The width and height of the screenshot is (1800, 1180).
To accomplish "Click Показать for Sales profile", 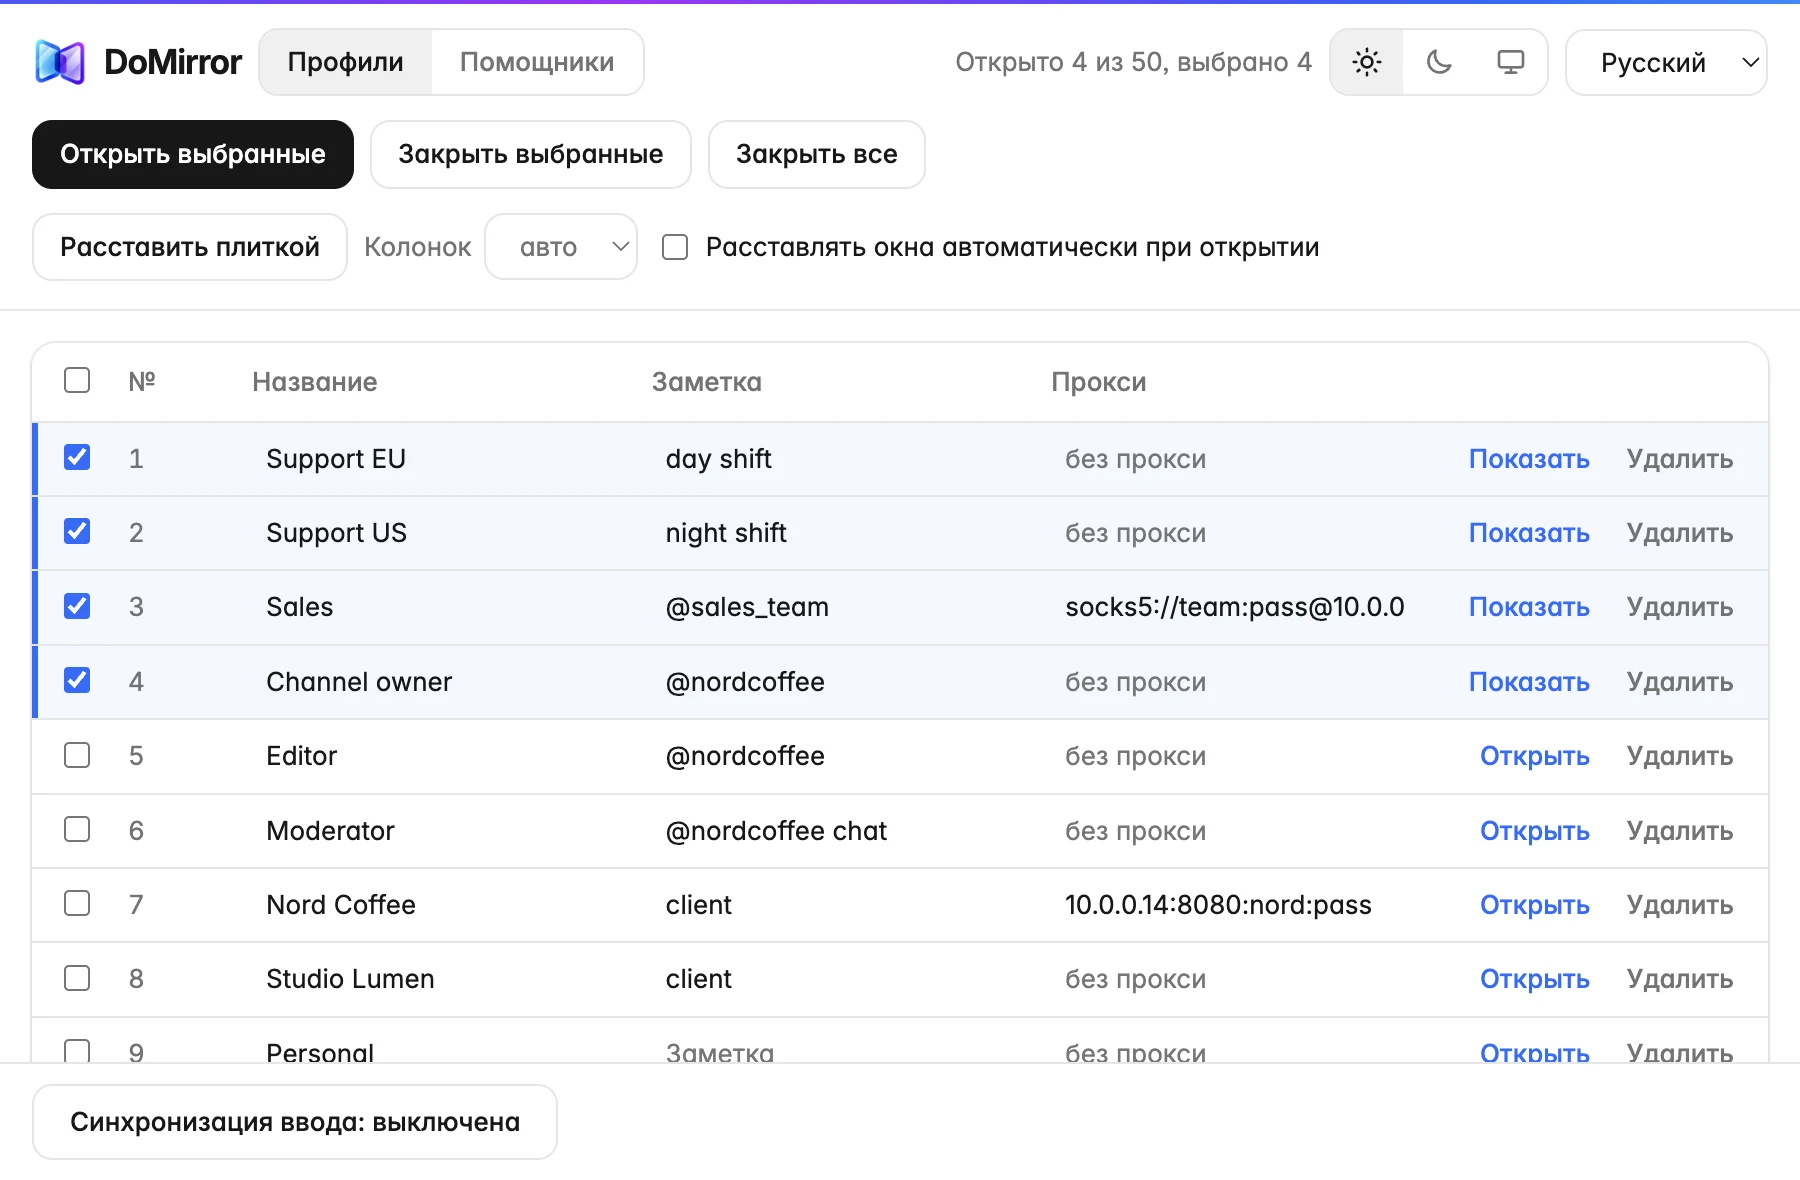I will point(1529,607).
